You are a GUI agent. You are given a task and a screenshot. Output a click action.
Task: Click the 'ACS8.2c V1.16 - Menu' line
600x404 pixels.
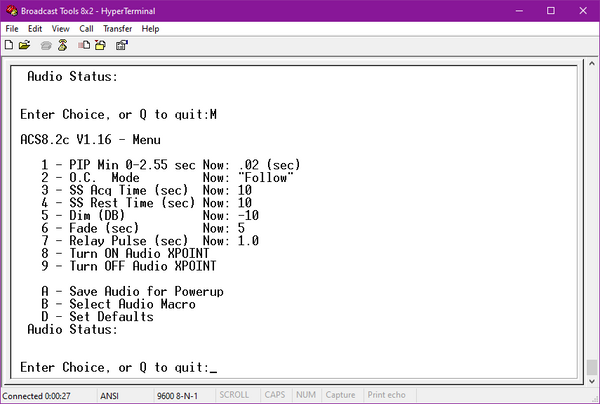click(x=90, y=139)
